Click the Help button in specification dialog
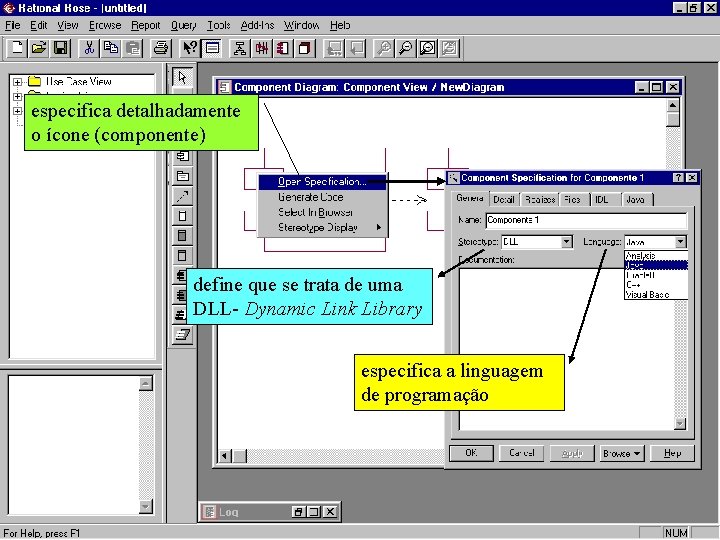Image resolution: width=720 pixels, height=540 pixels. [x=672, y=453]
